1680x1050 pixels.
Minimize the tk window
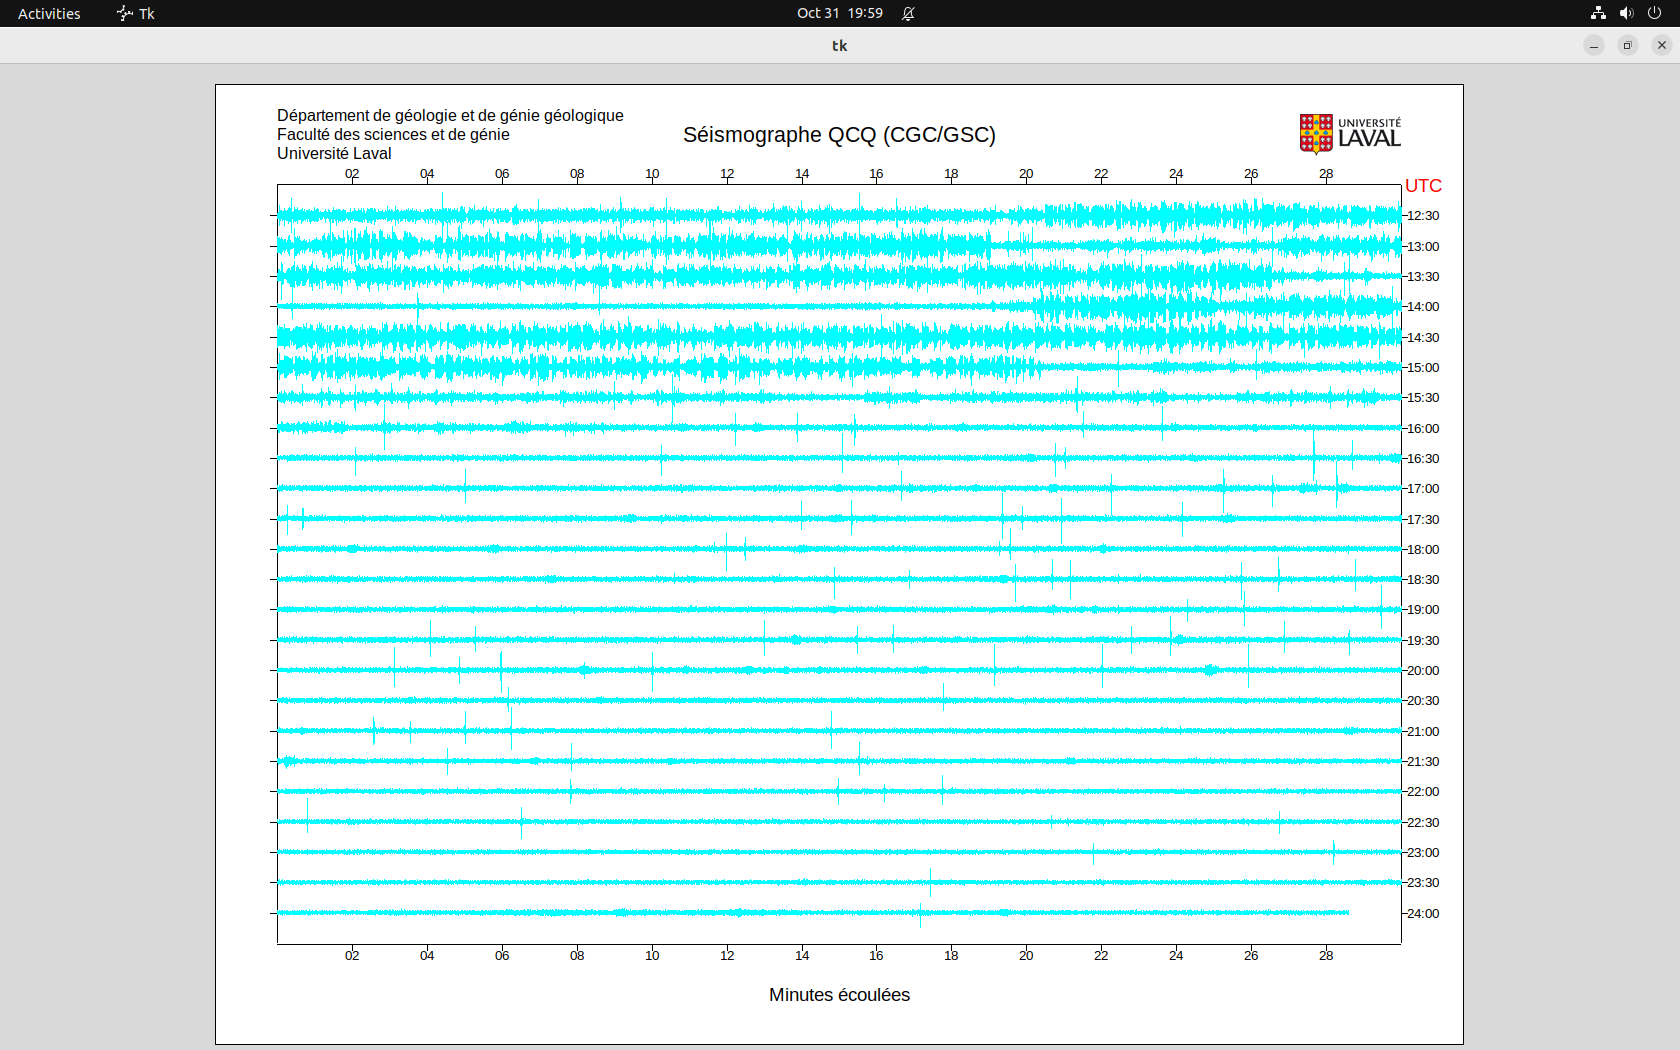(1594, 45)
